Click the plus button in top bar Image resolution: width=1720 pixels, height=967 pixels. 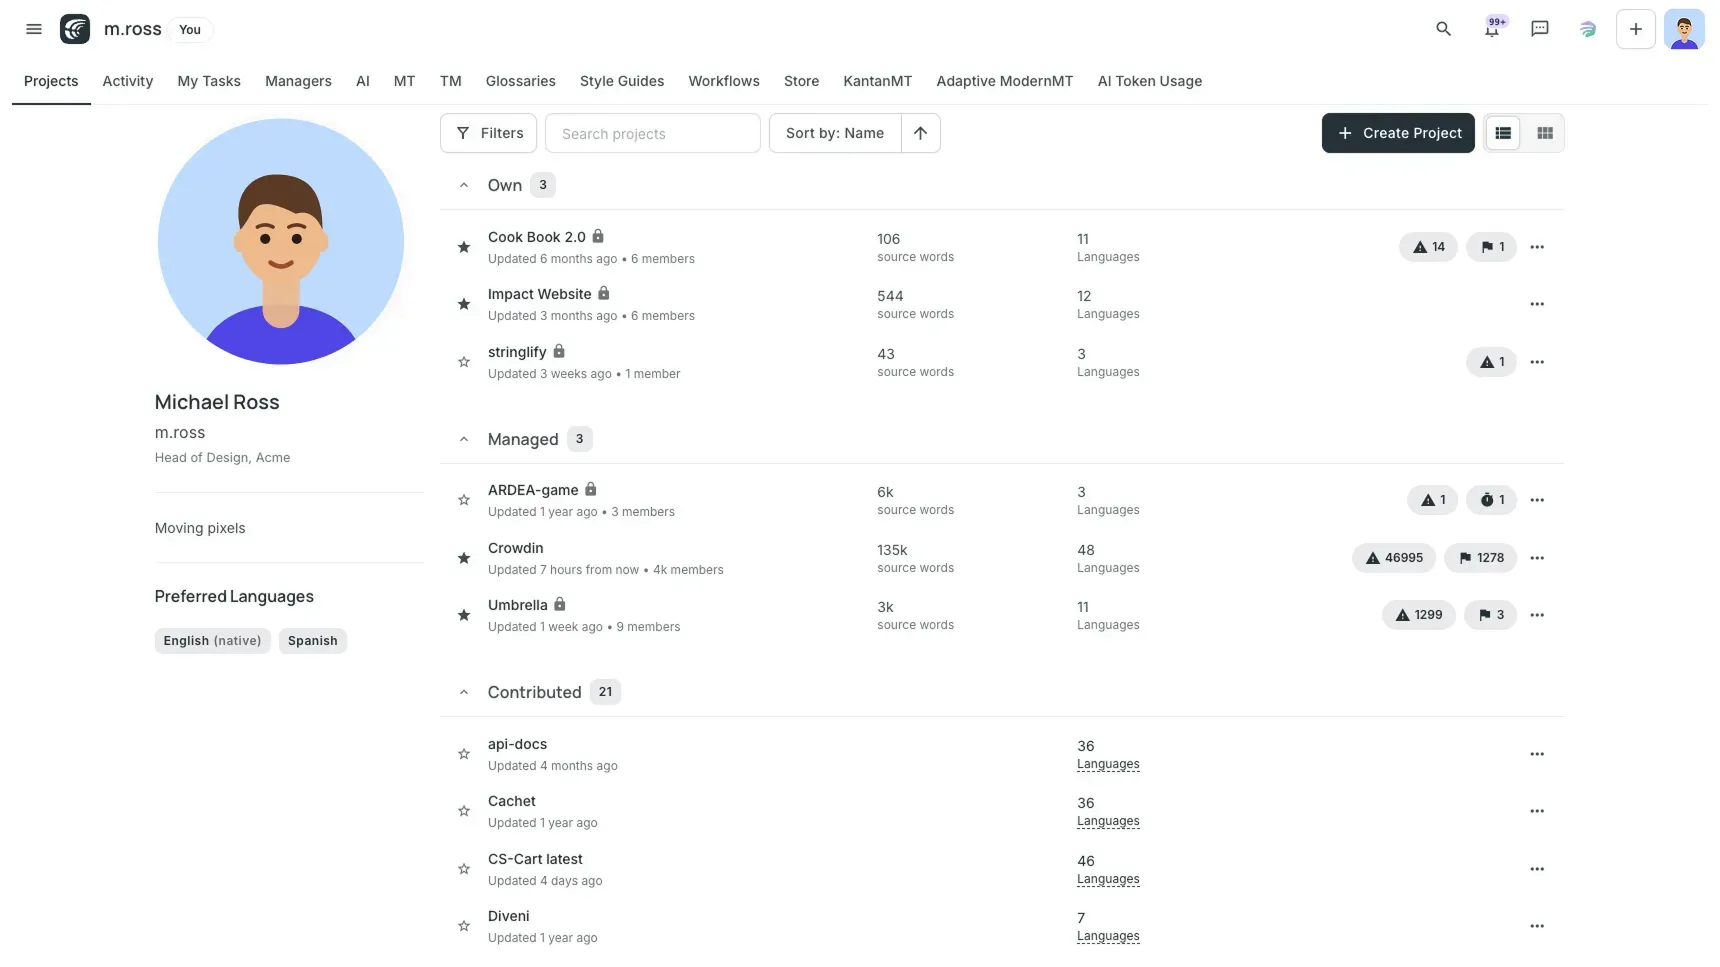1636,29
